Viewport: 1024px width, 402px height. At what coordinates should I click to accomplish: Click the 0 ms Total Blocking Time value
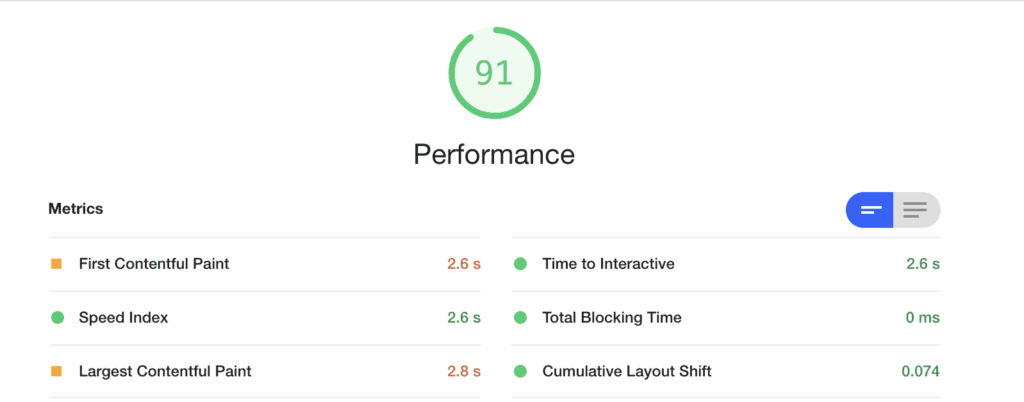pos(923,318)
